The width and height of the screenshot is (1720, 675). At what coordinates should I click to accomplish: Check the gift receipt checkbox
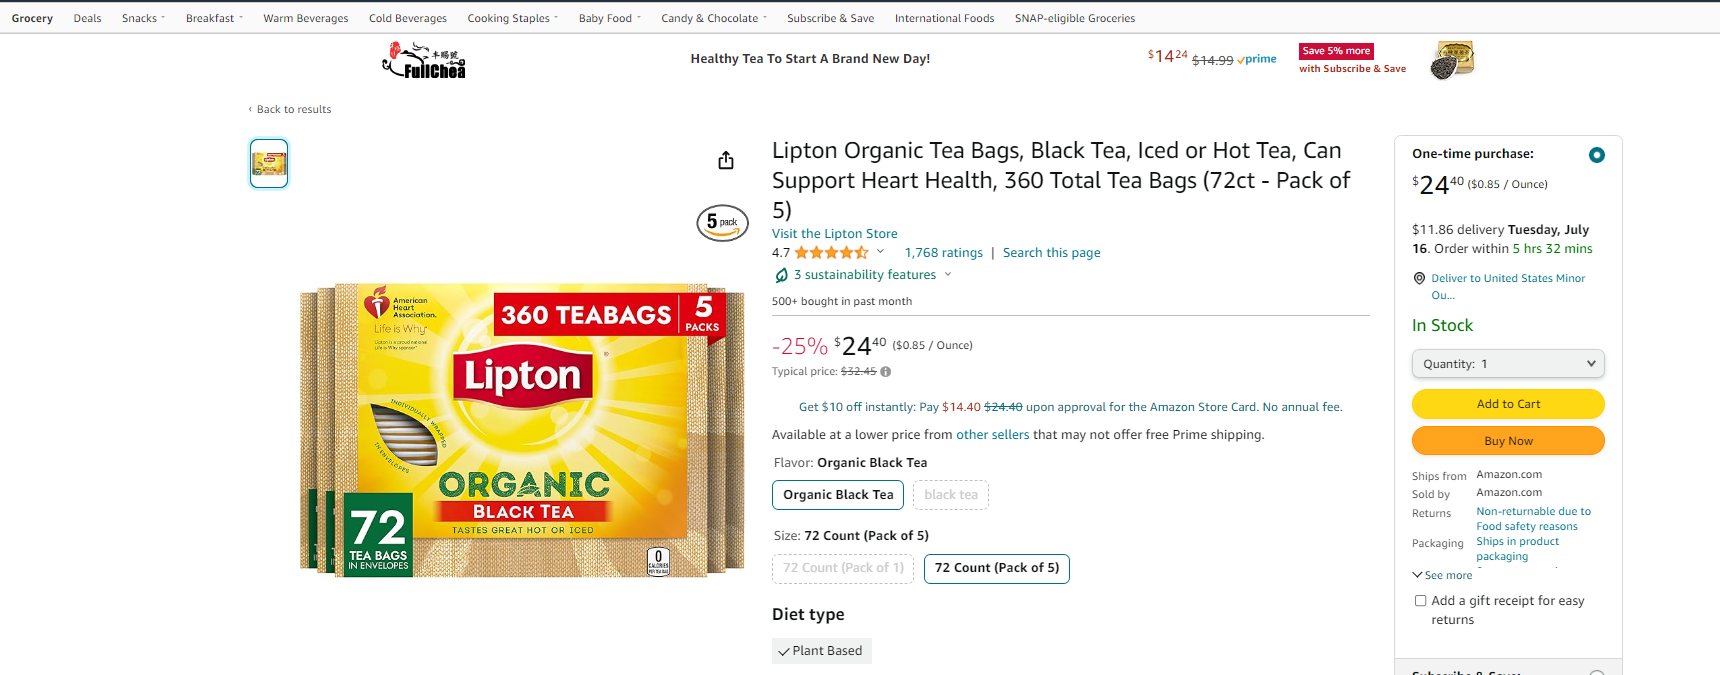pos(1420,601)
